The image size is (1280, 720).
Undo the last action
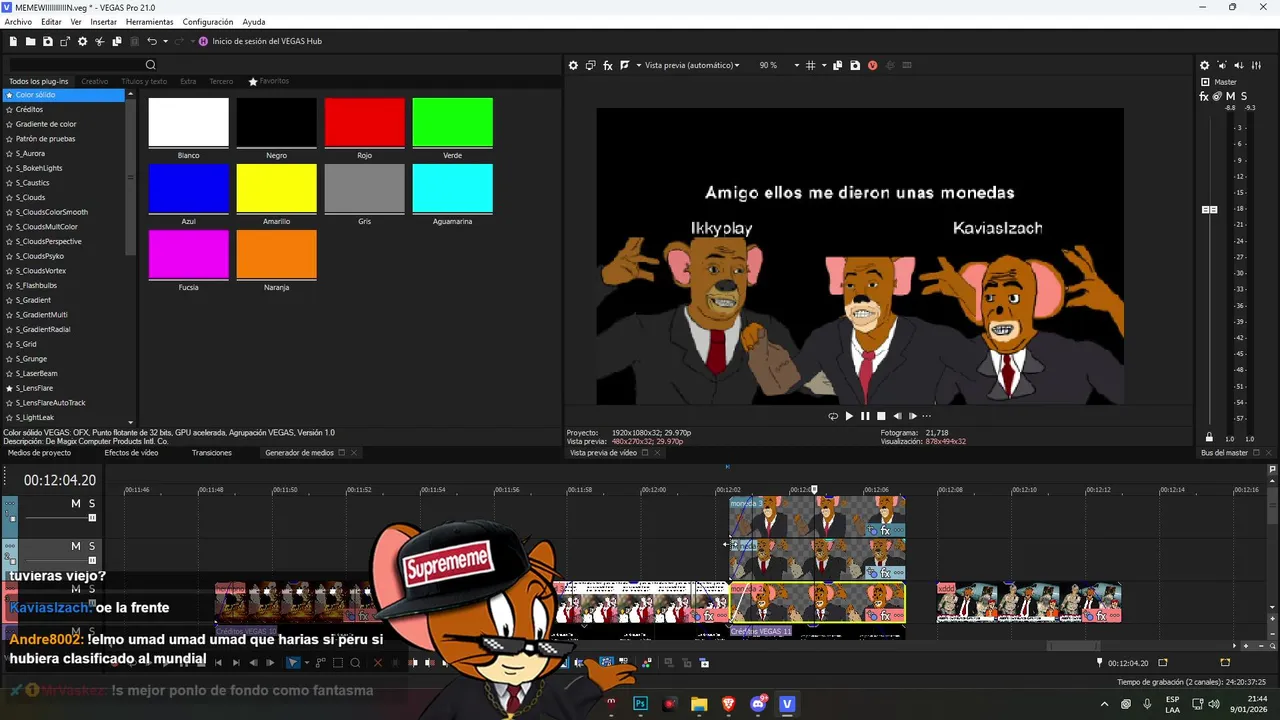[152, 41]
